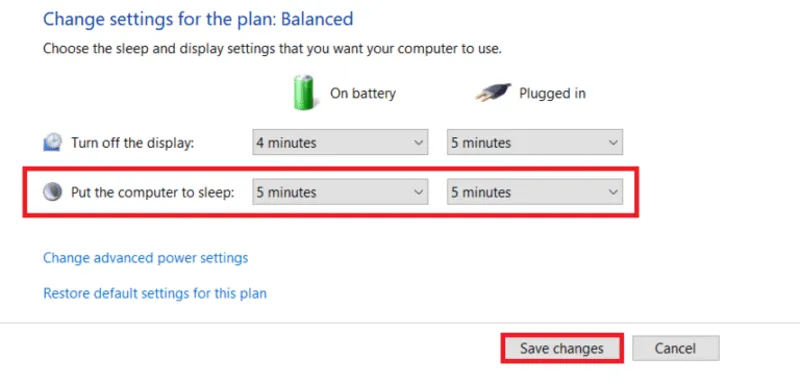
Task: Click the monitor icon beside Turn off the display
Action: pos(52,143)
